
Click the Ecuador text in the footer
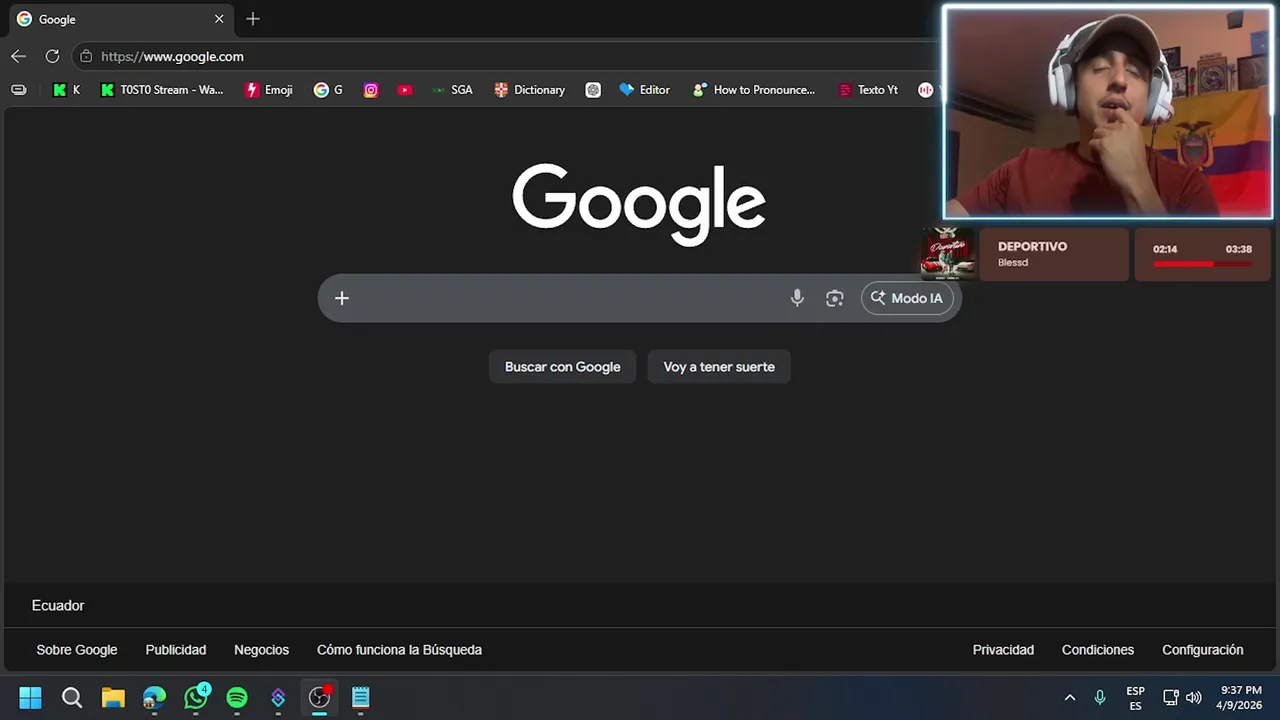click(x=58, y=606)
